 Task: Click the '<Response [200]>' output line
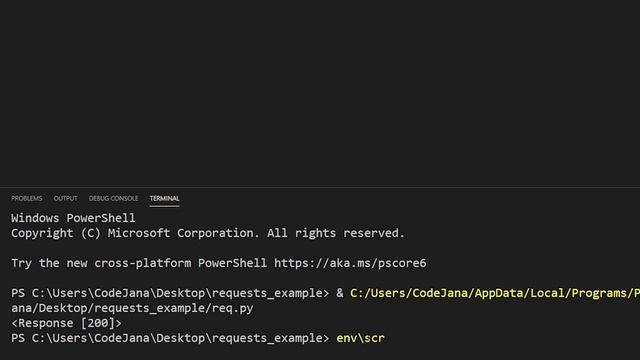click(66, 323)
